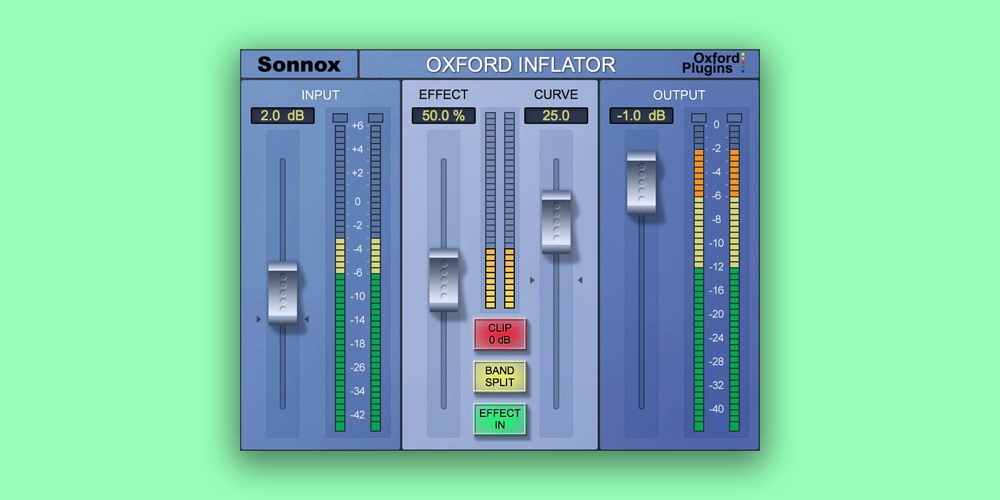Click the Sonnox logo in the header

(299, 65)
